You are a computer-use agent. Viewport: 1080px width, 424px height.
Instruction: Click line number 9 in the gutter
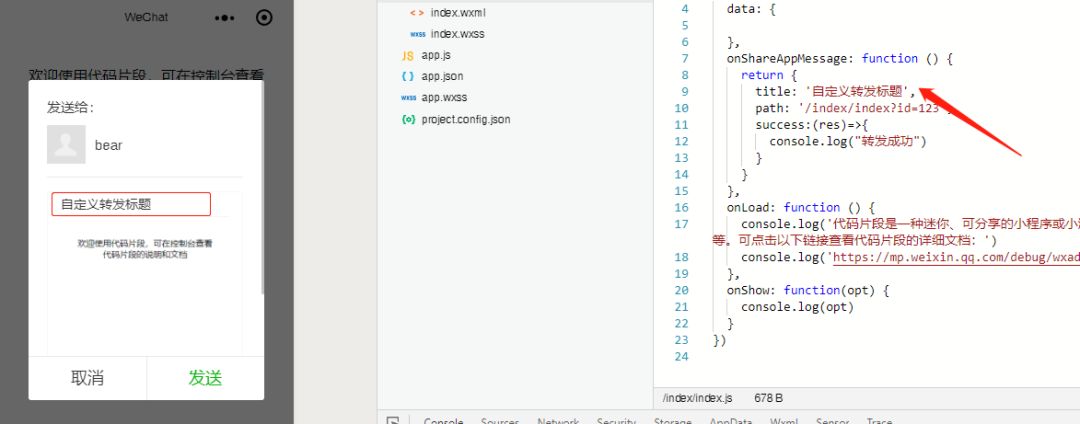point(685,92)
